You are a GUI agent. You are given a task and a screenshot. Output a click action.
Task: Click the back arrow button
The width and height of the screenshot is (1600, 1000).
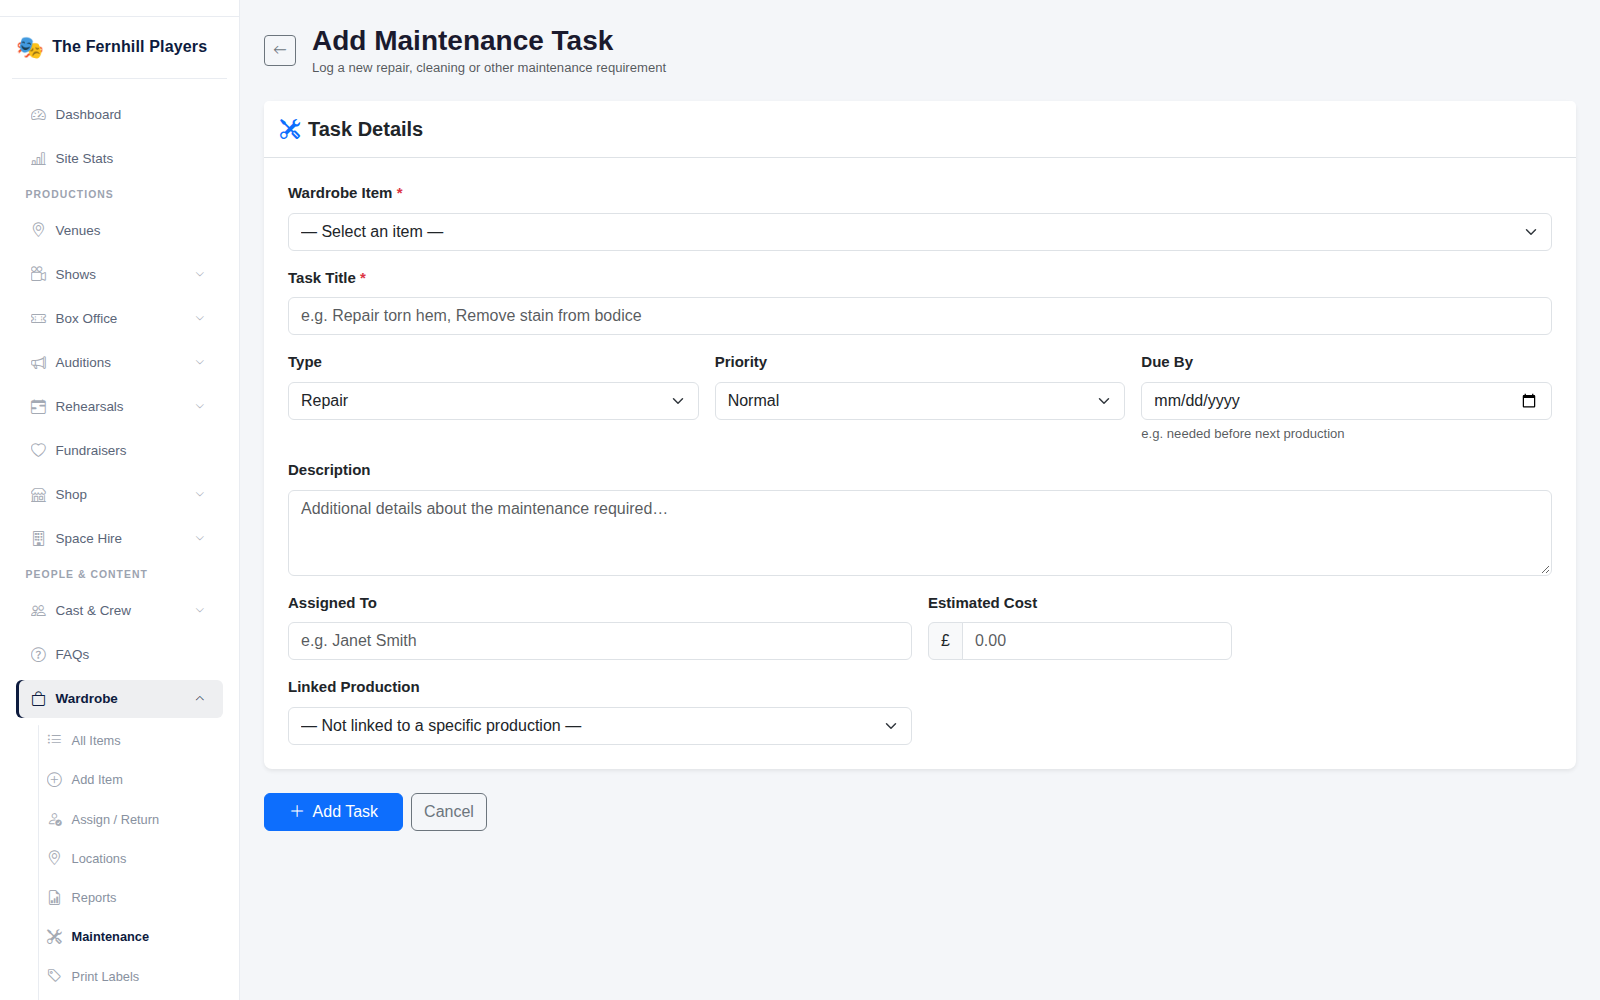pos(280,50)
